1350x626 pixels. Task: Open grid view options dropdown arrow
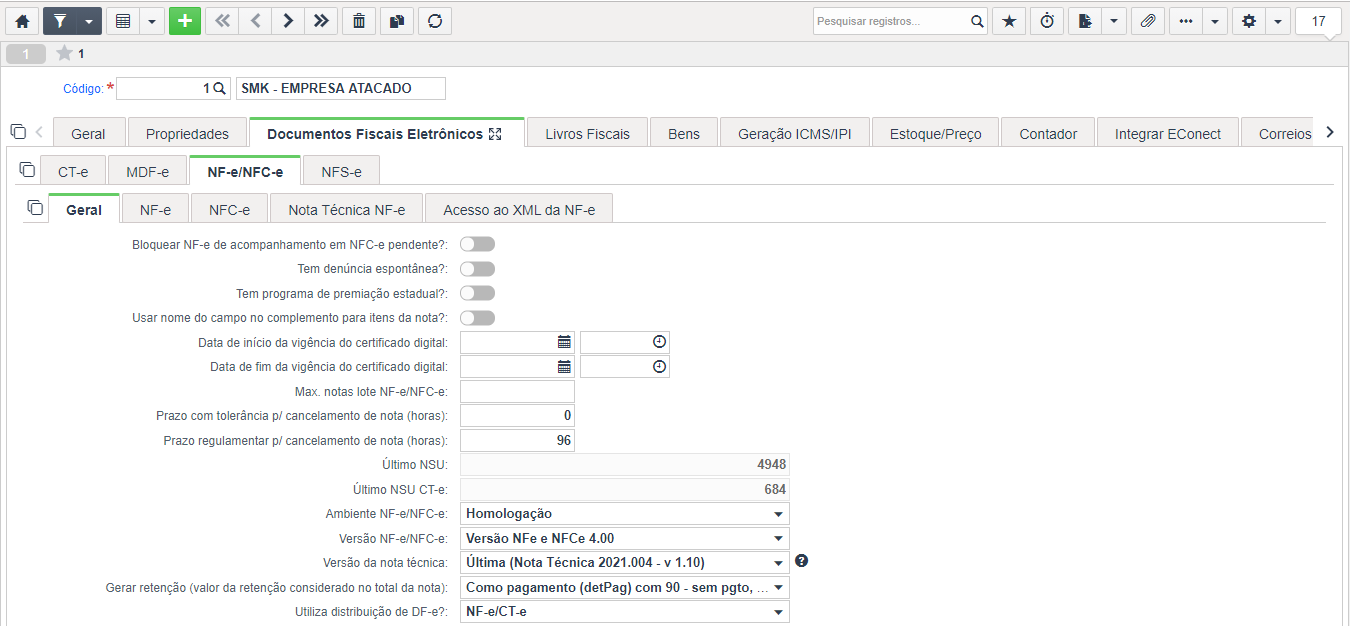(x=152, y=21)
